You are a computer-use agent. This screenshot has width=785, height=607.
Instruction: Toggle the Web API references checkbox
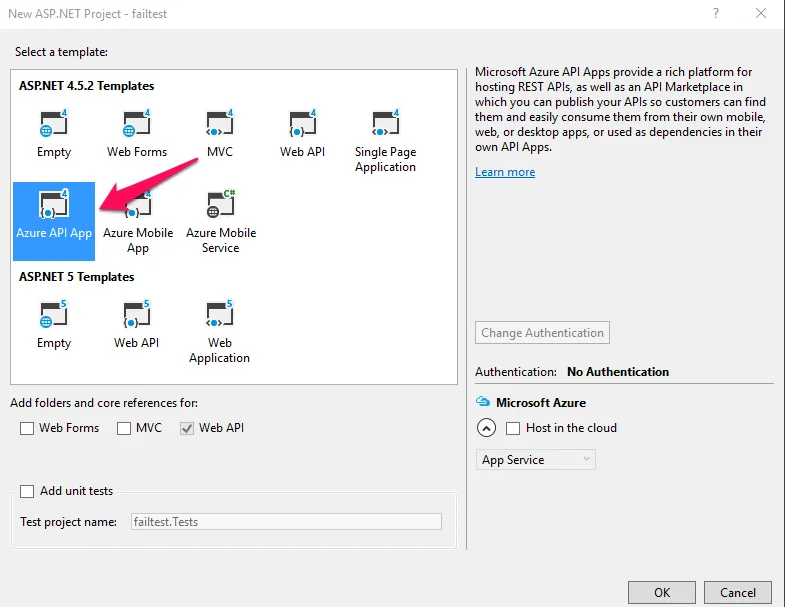coord(187,428)
